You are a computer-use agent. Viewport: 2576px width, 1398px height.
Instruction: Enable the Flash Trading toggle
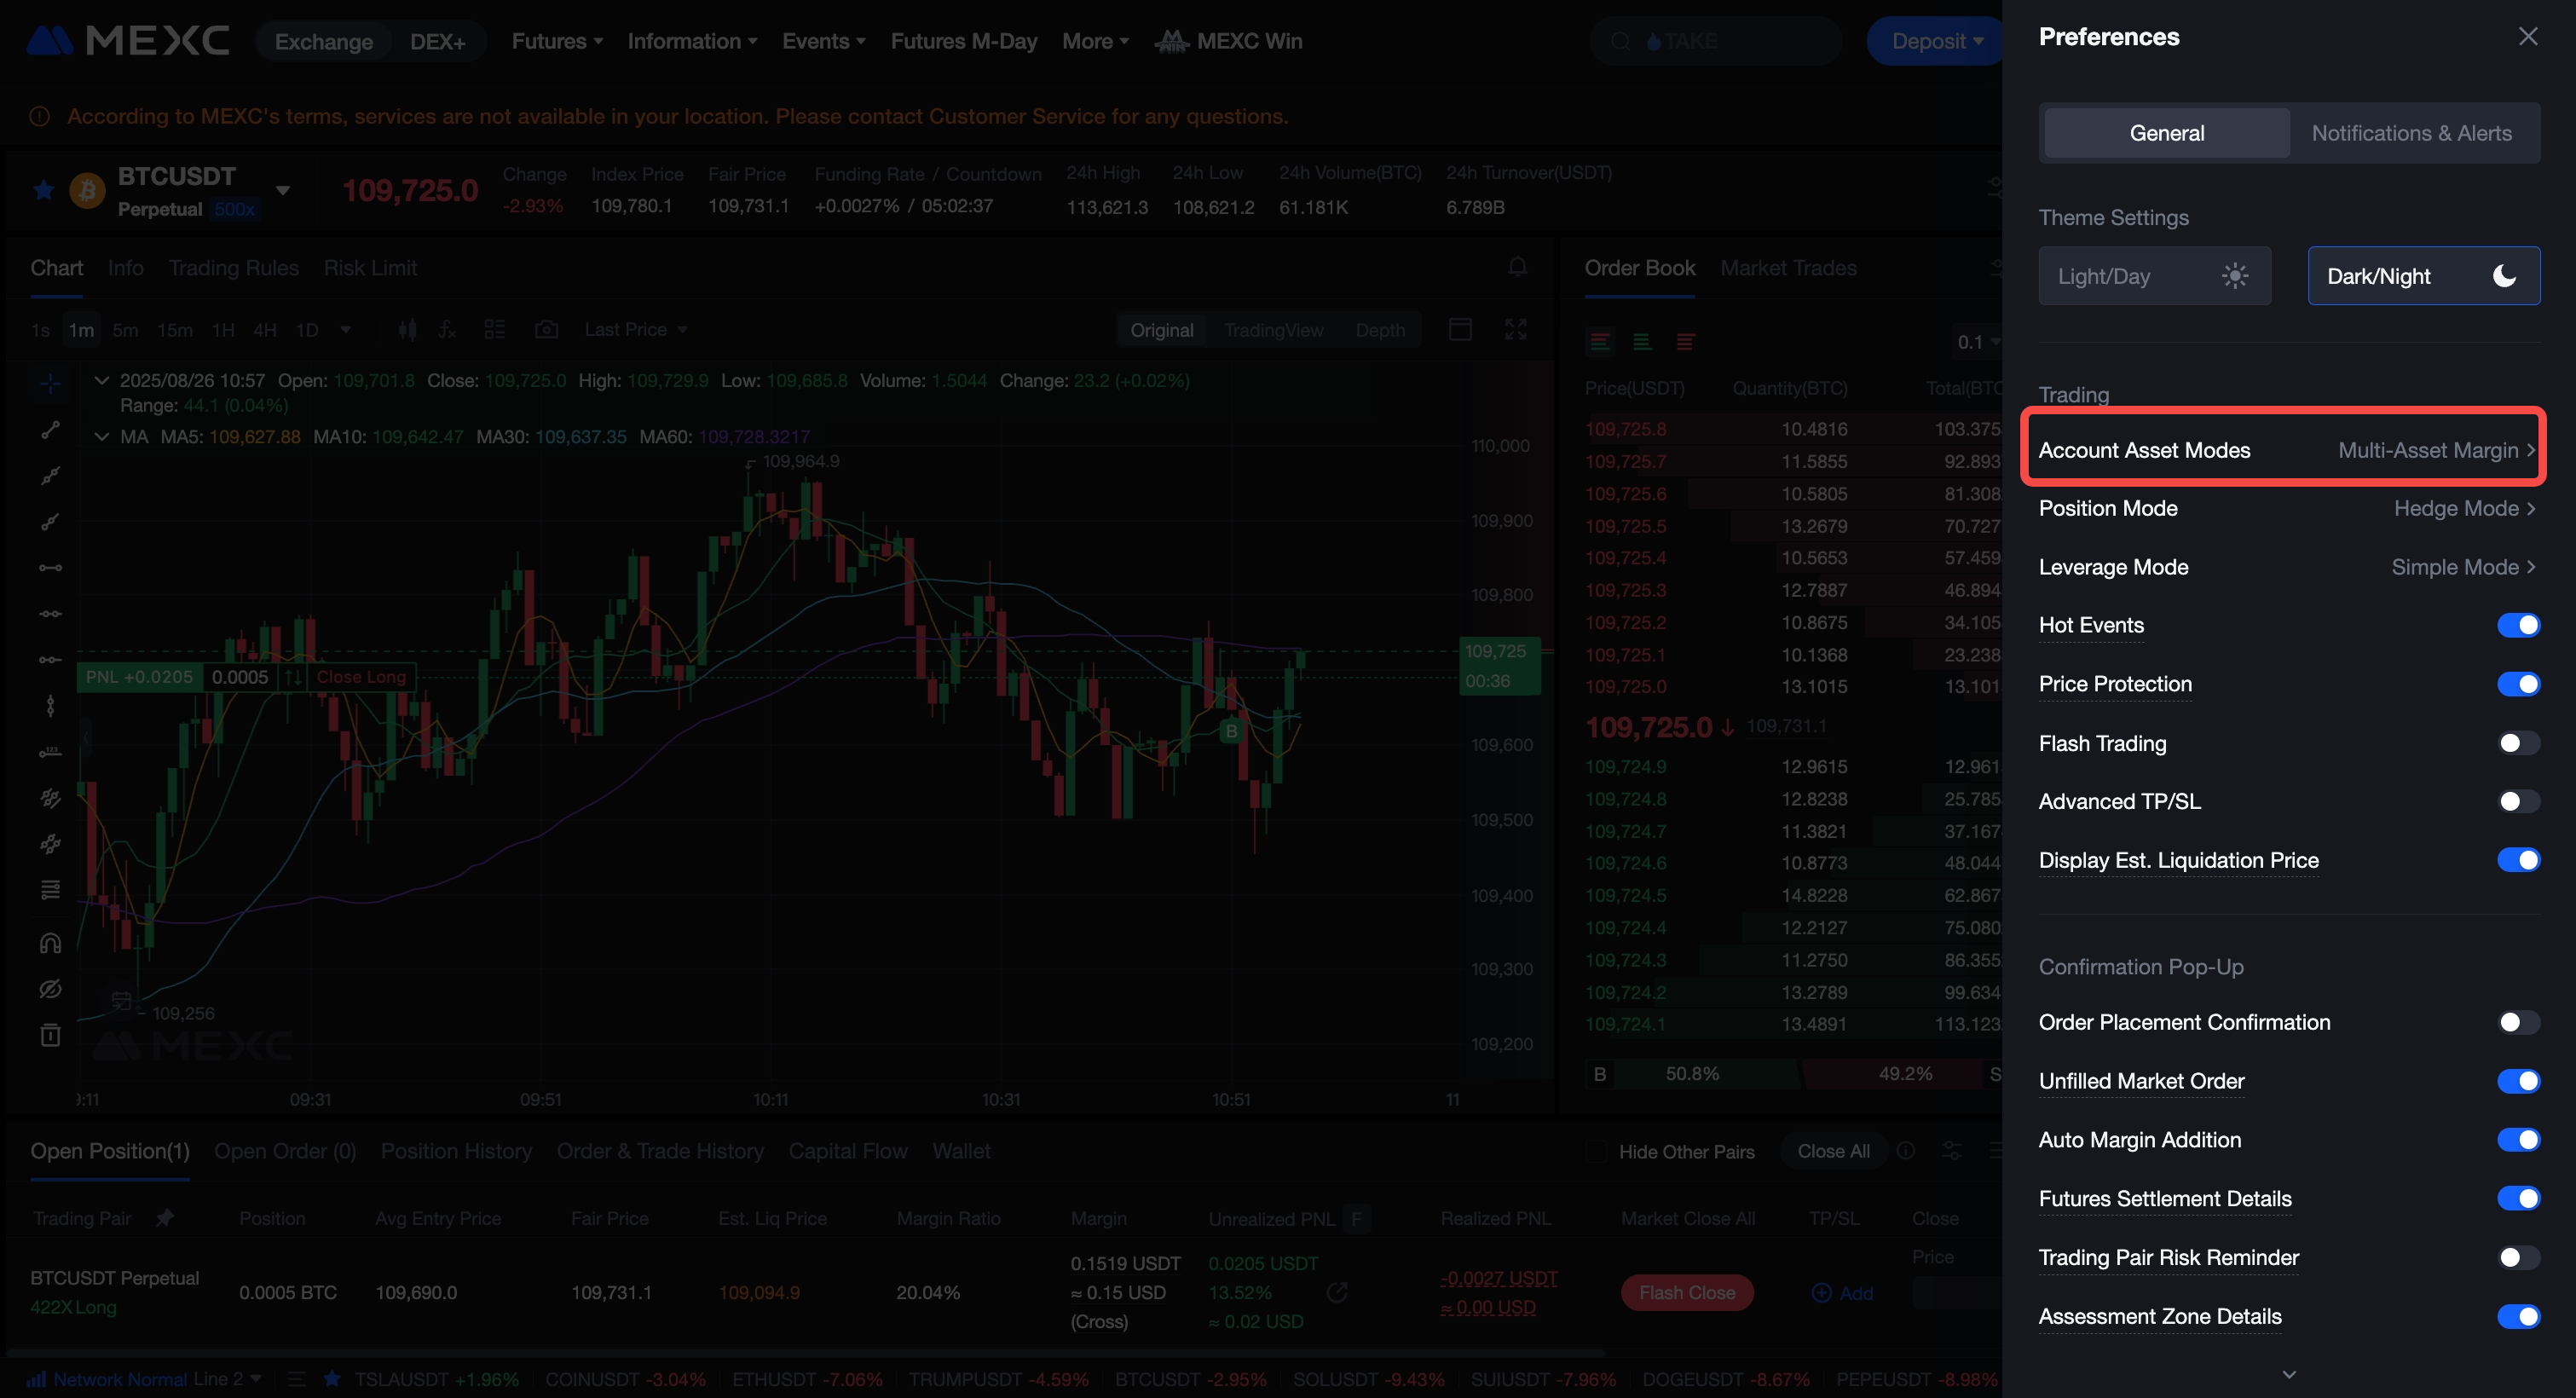tap(2517, 743)
